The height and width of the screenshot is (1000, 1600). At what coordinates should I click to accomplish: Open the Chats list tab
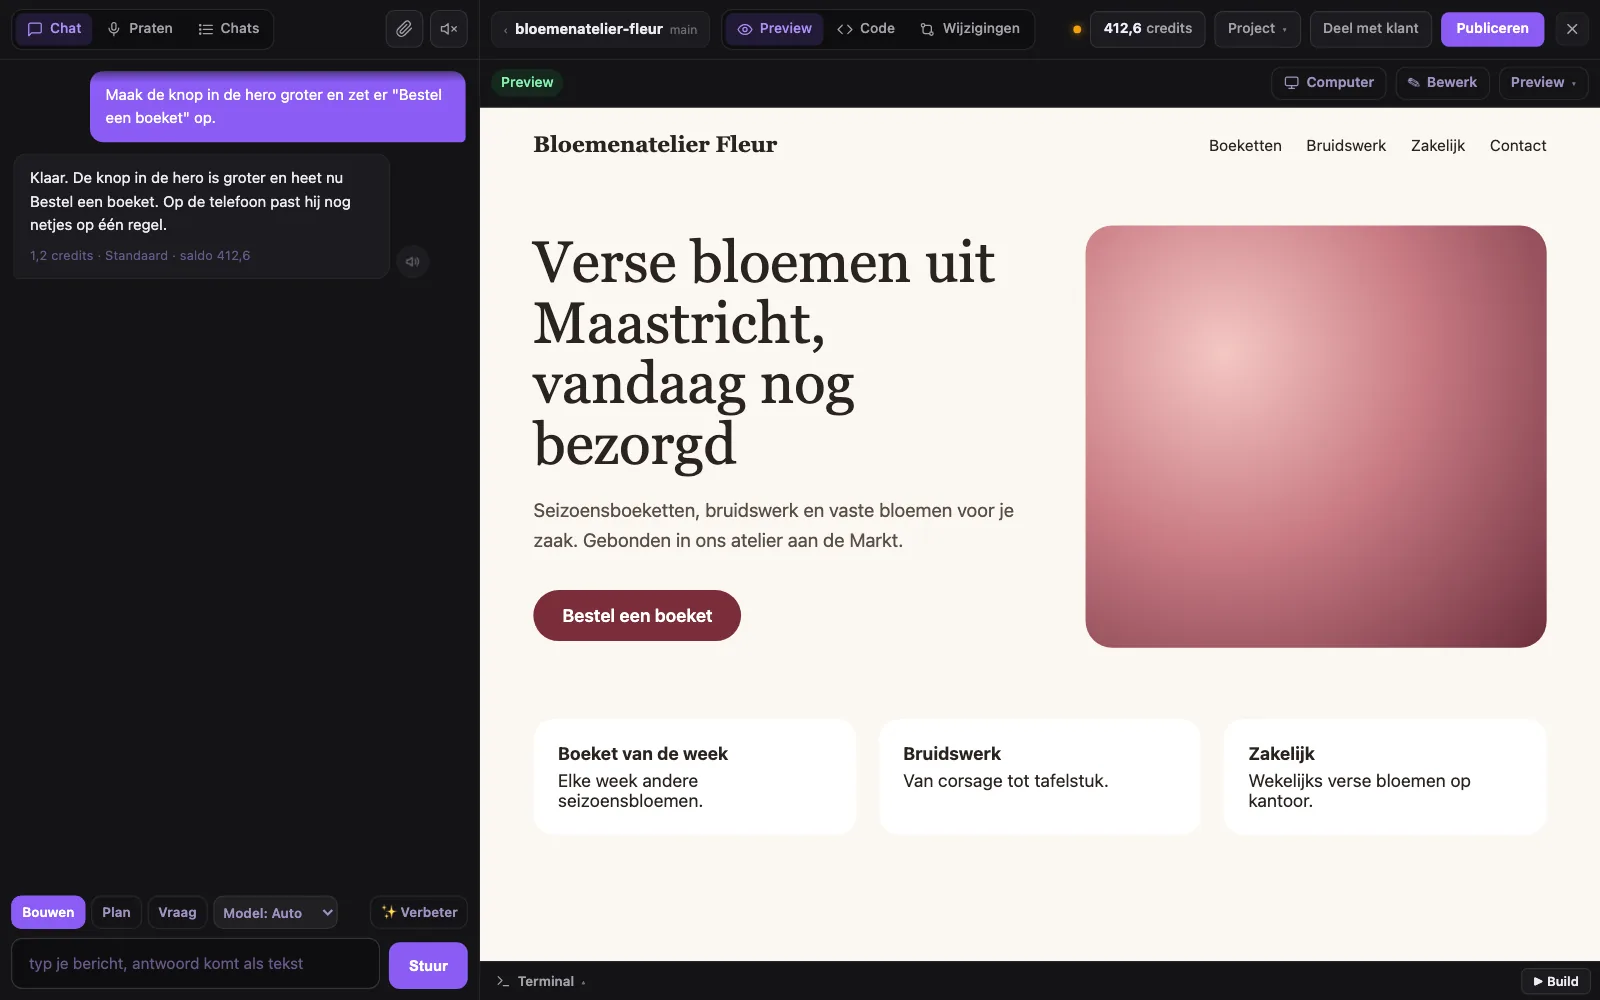229,29
